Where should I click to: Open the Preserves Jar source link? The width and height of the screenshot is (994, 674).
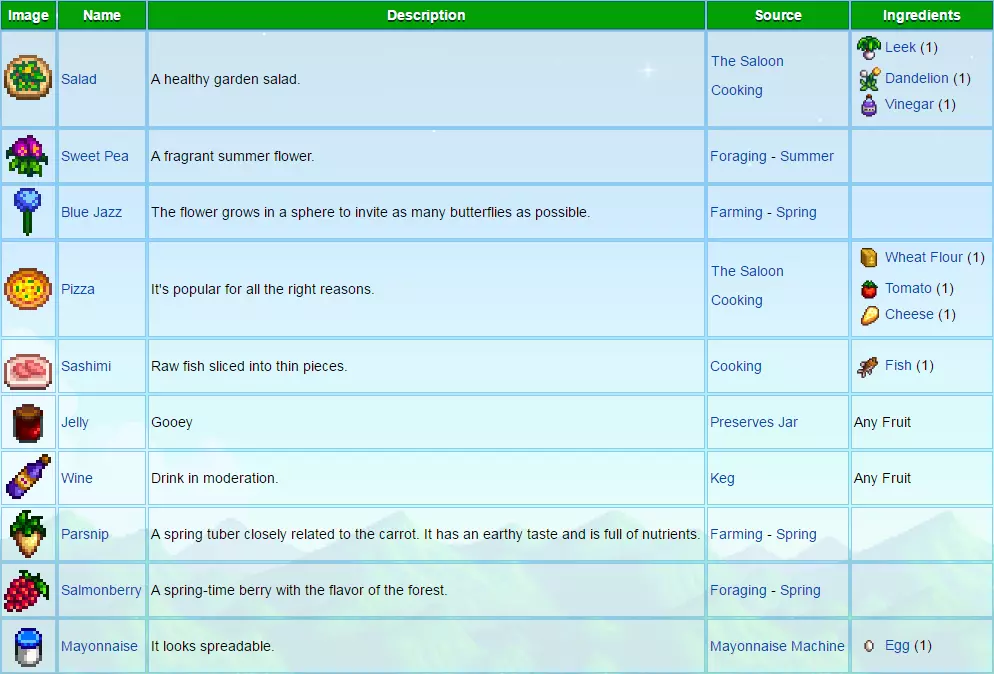[x=754, y=422]
